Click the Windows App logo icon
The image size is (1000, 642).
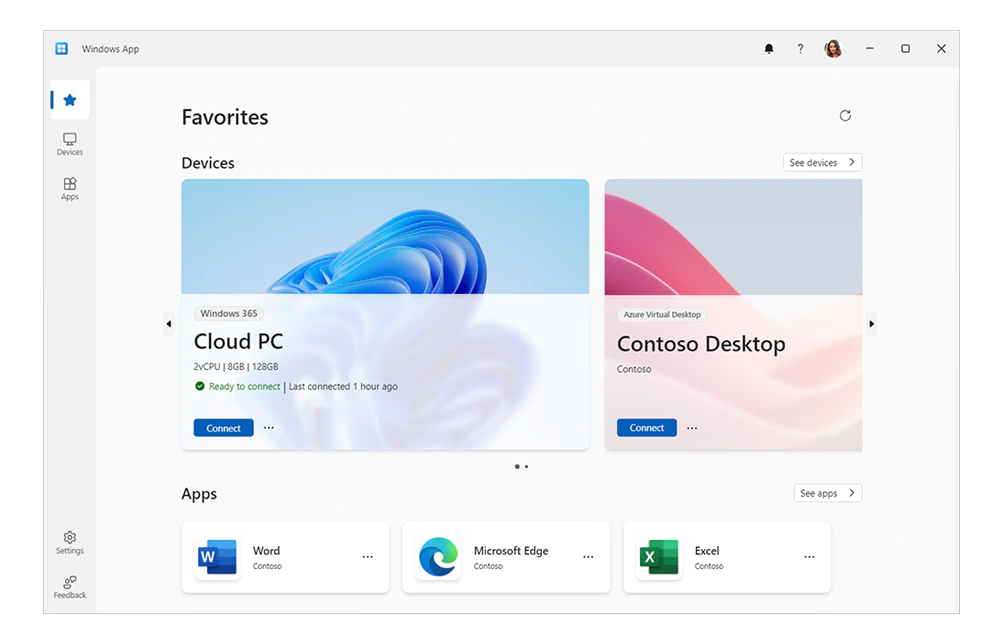tap(62, 48)
